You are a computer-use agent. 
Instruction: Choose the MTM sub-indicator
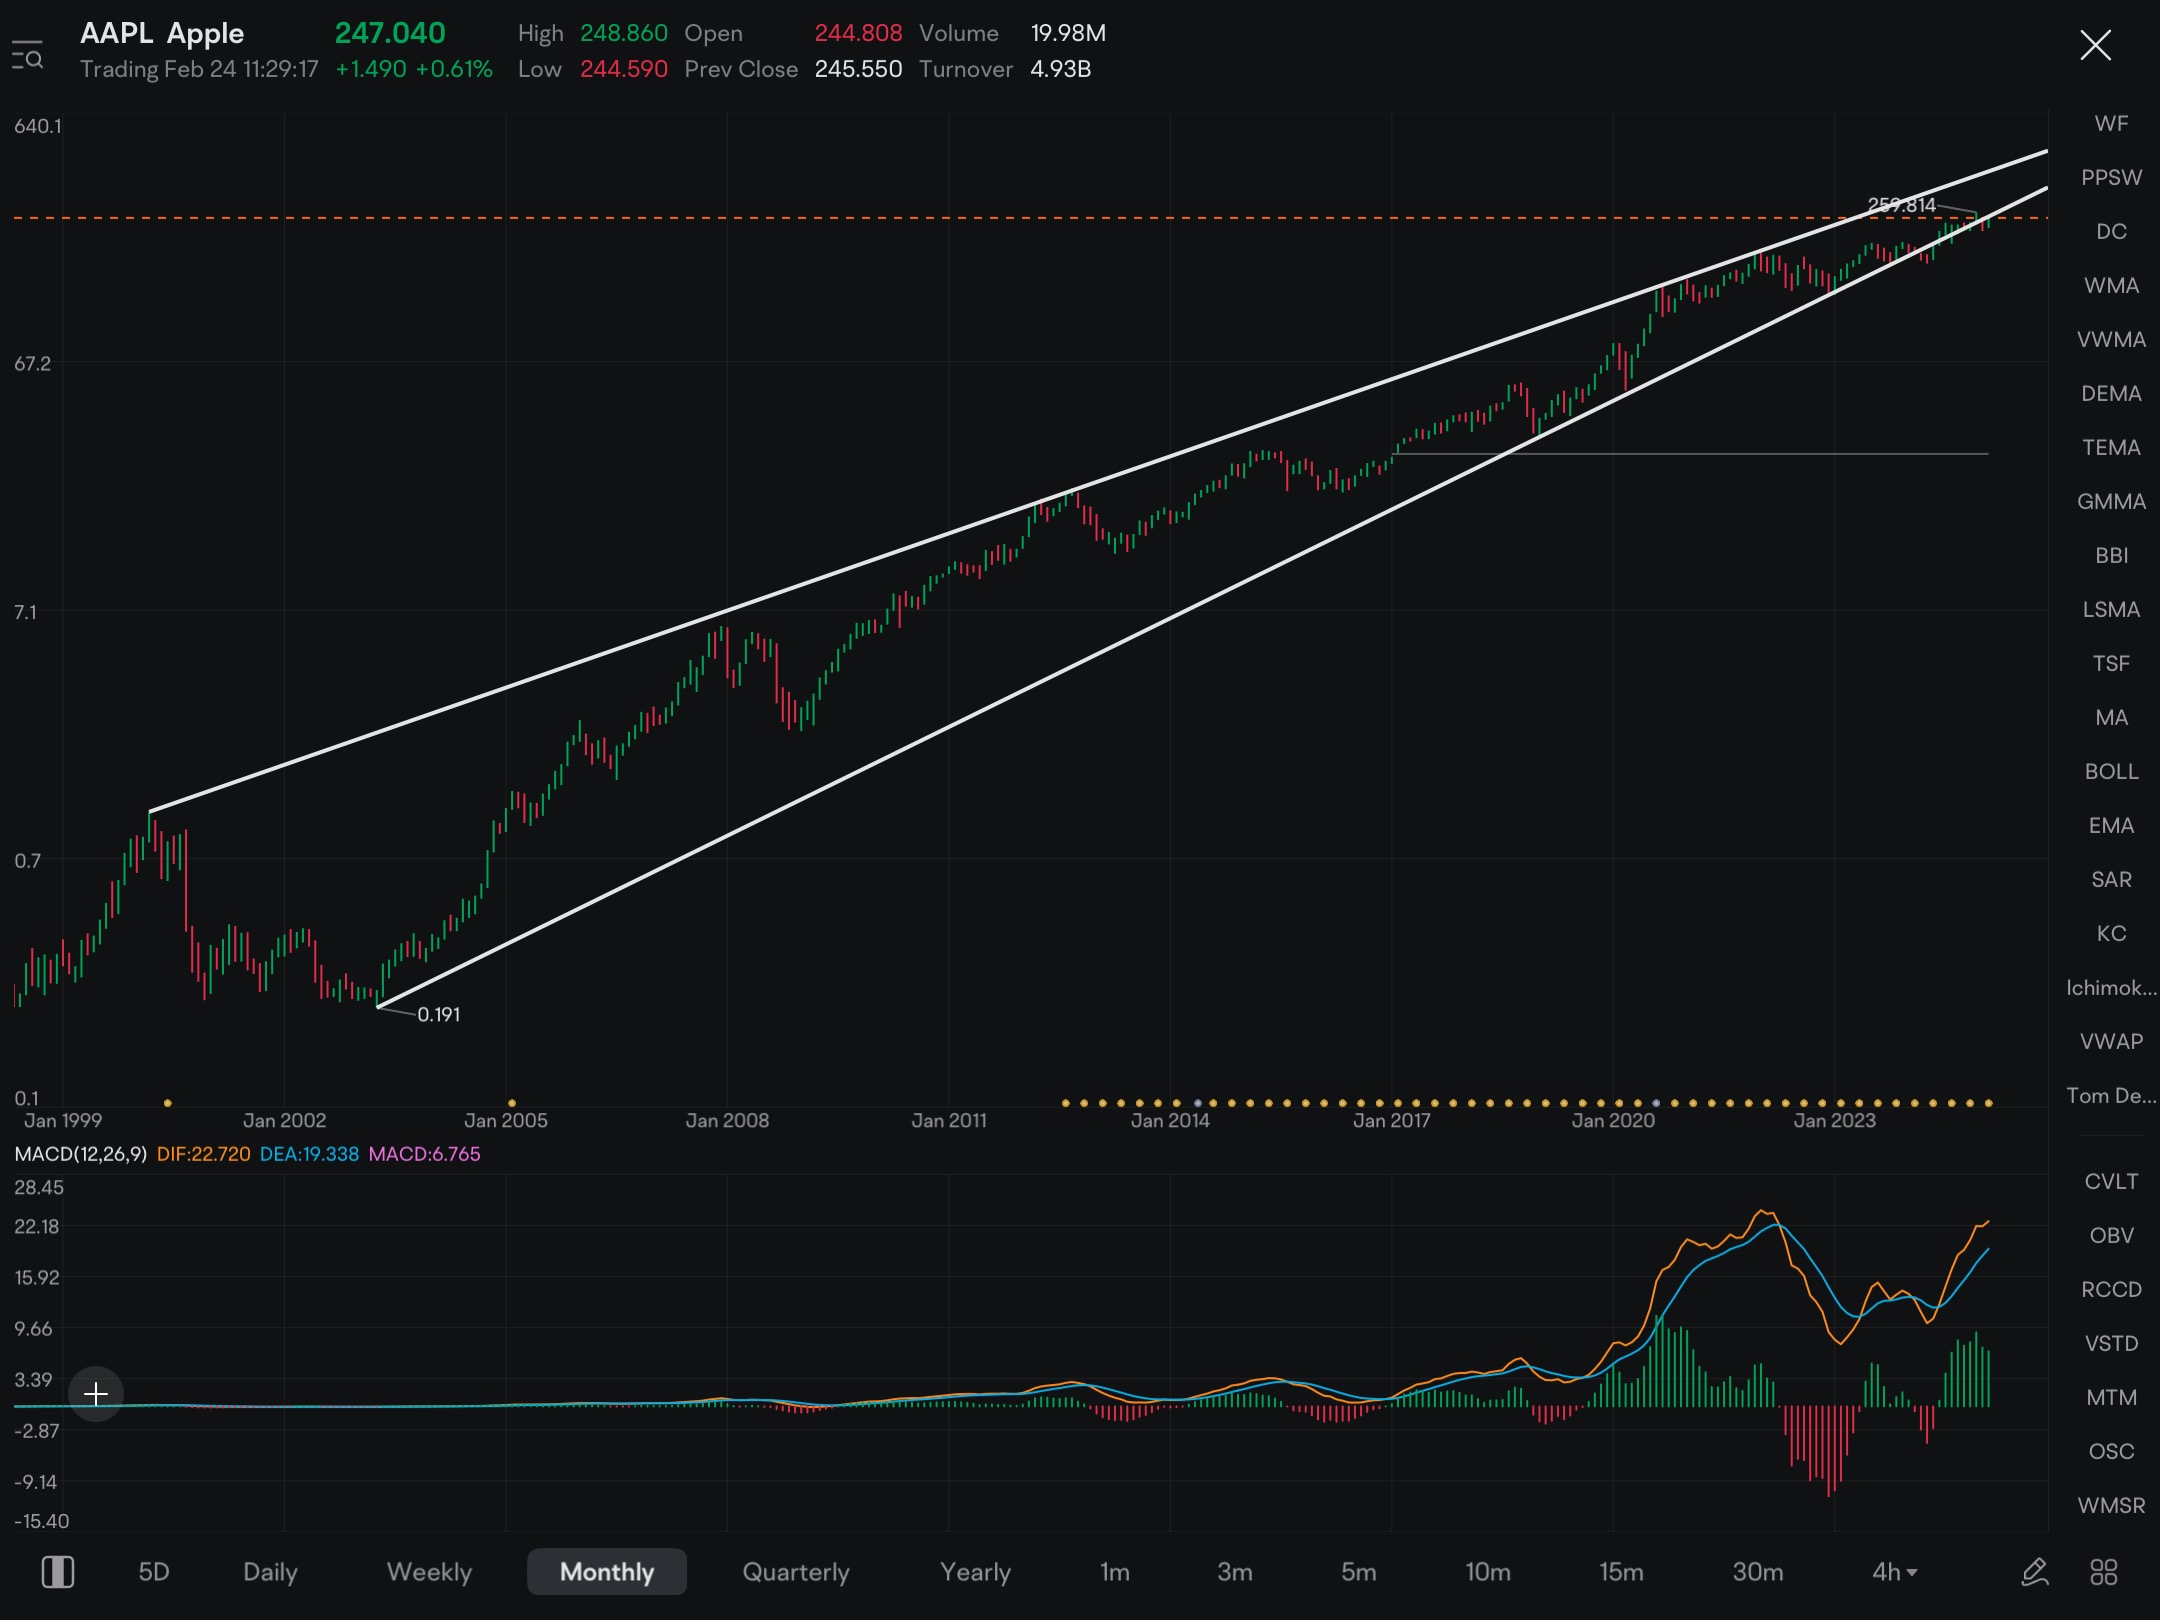pos(2111,1397)
